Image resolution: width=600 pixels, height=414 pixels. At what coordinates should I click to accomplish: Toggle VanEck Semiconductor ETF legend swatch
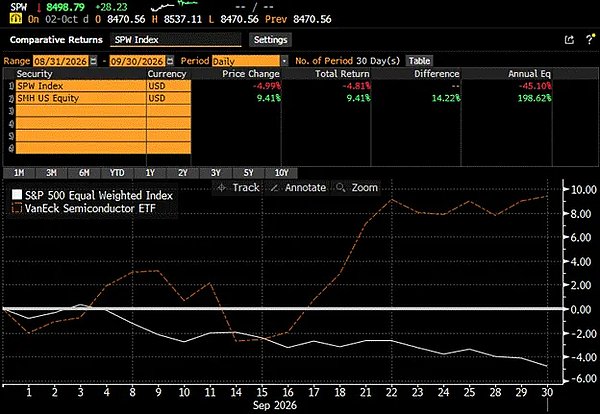click(17, 208)
